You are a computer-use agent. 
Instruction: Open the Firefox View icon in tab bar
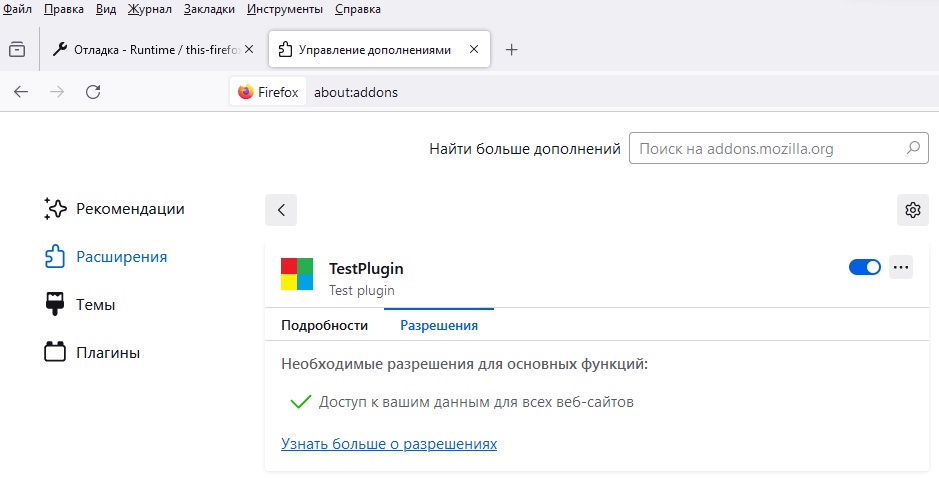tap(17, 49)
